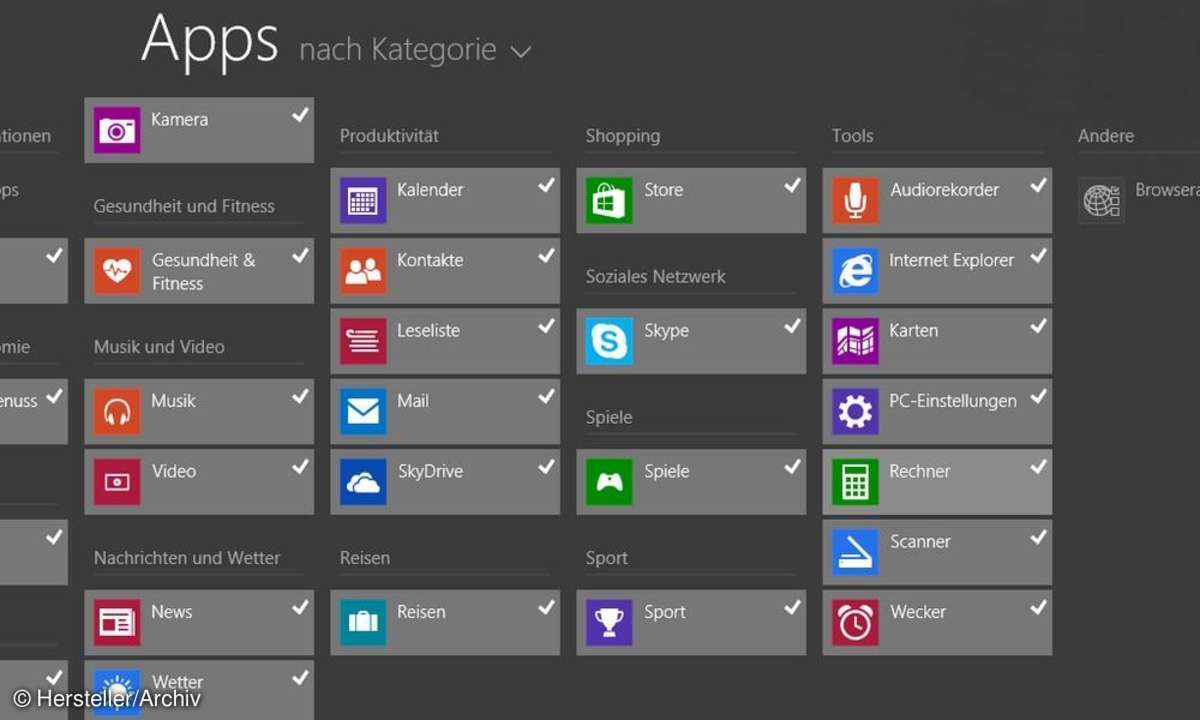The image size is (1200, 720).
Task: Launch the Internet Explorer icon
Action: [855, 271]
